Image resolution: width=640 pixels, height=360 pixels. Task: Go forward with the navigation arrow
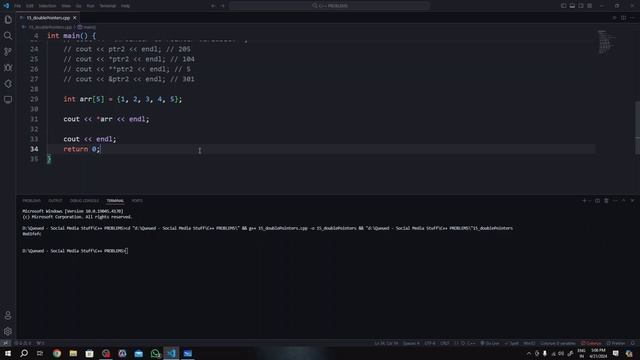click(x=223, y=6)
